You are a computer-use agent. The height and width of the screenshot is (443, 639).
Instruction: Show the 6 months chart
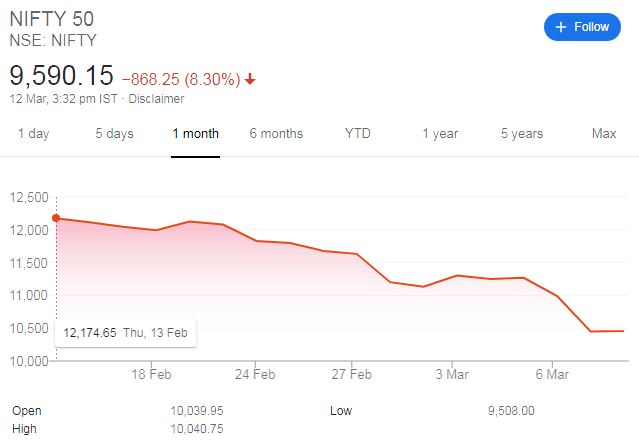[276, 134]
